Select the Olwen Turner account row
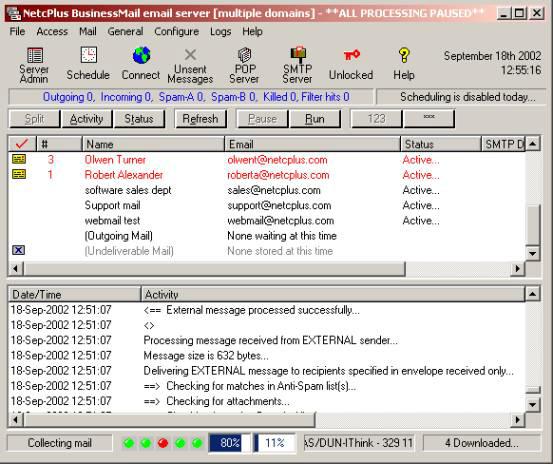This screenshot has width=553, height=464. coord(267,160)
